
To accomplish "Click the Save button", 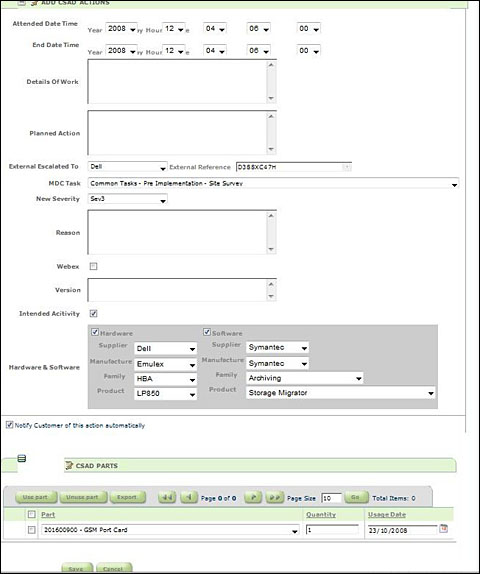I will point(77,569).
